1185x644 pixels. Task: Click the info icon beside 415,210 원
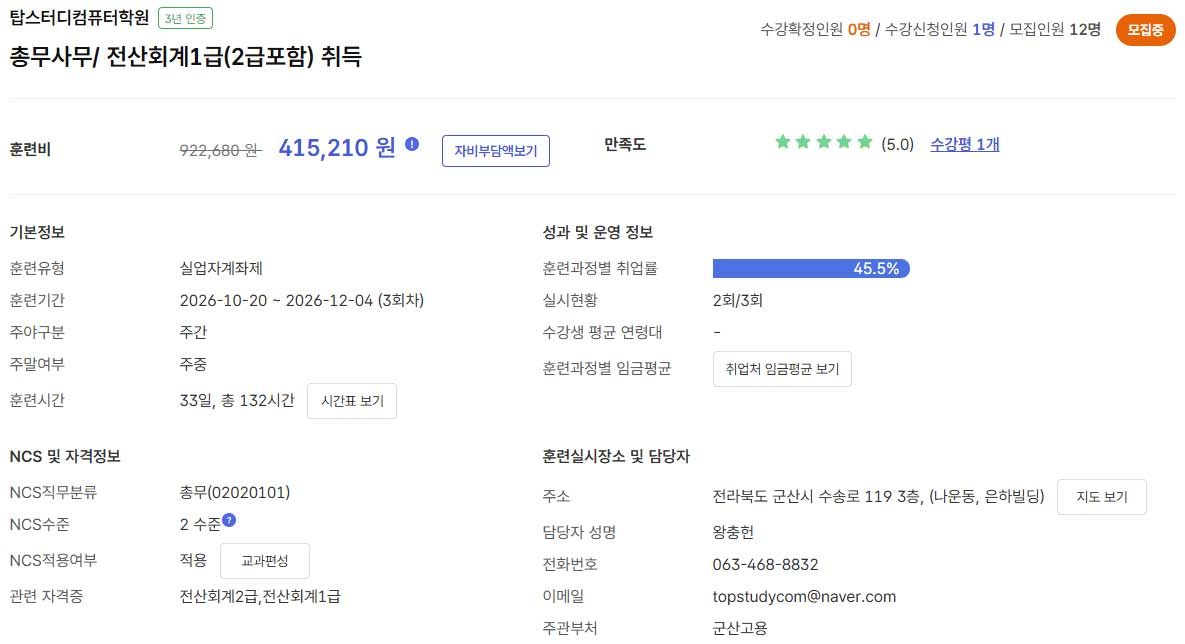[412, 144]
